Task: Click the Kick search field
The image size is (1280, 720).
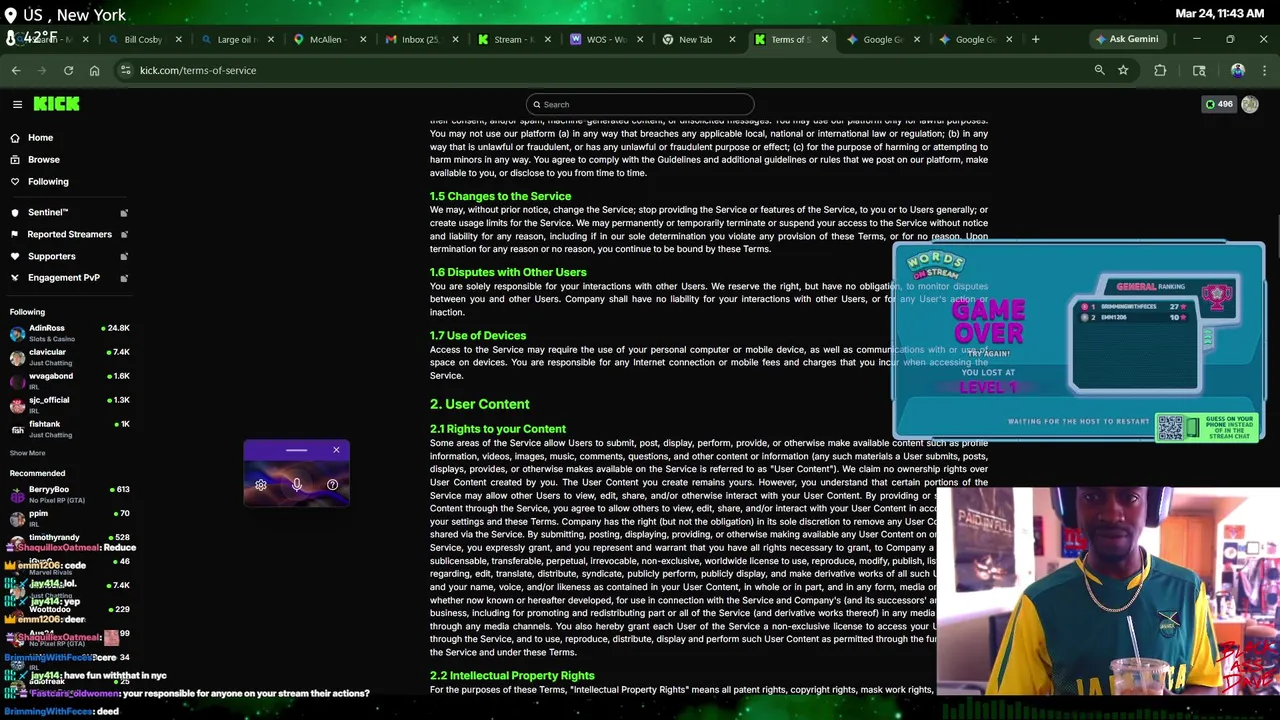Action: (x=640, y=104)
